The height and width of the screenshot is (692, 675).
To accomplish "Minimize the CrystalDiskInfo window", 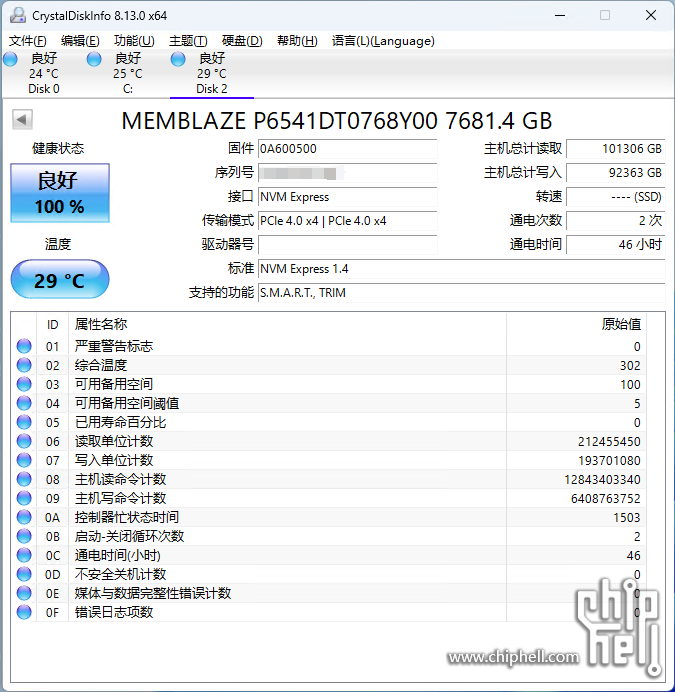I will 560,15.
